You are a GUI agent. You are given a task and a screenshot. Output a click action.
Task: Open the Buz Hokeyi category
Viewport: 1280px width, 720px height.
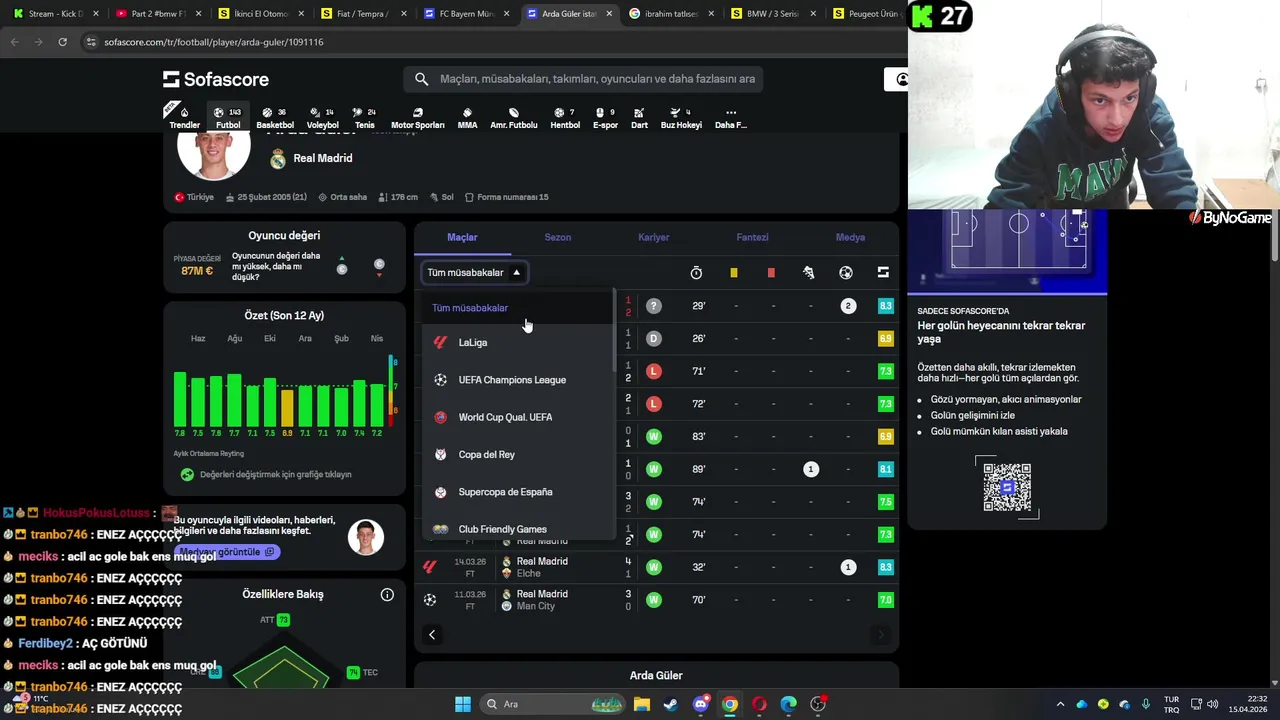(x=681, y=118)
